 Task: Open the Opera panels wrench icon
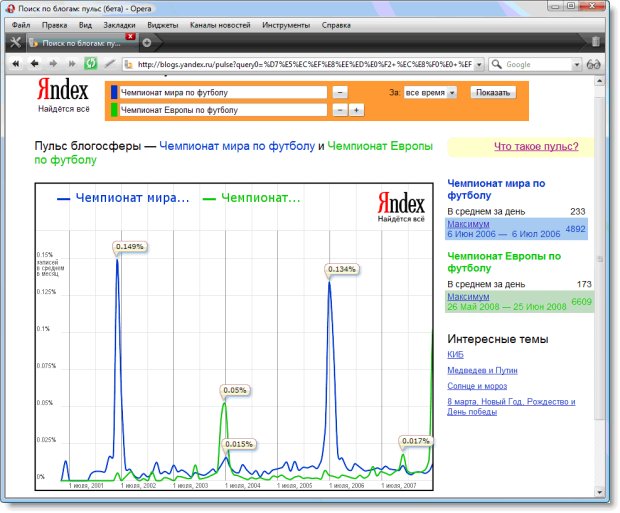[x=15, y=42]
